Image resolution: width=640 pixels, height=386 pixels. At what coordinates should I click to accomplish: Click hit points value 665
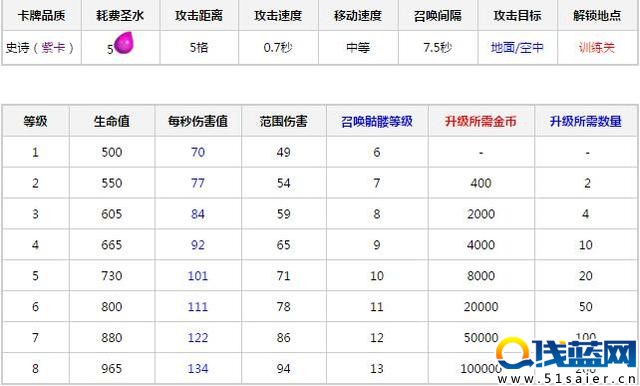pos(111,245)
